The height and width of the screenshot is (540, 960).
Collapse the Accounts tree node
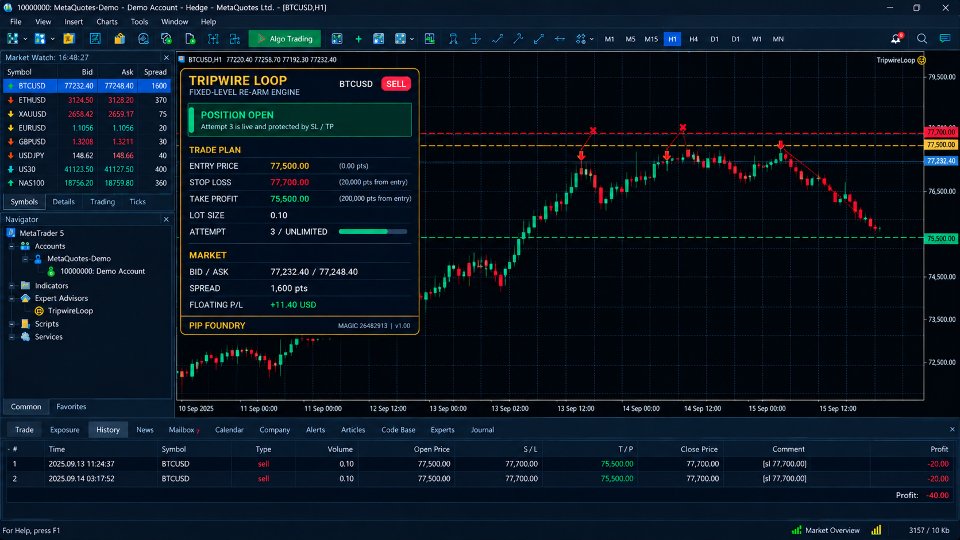point(12,246)
